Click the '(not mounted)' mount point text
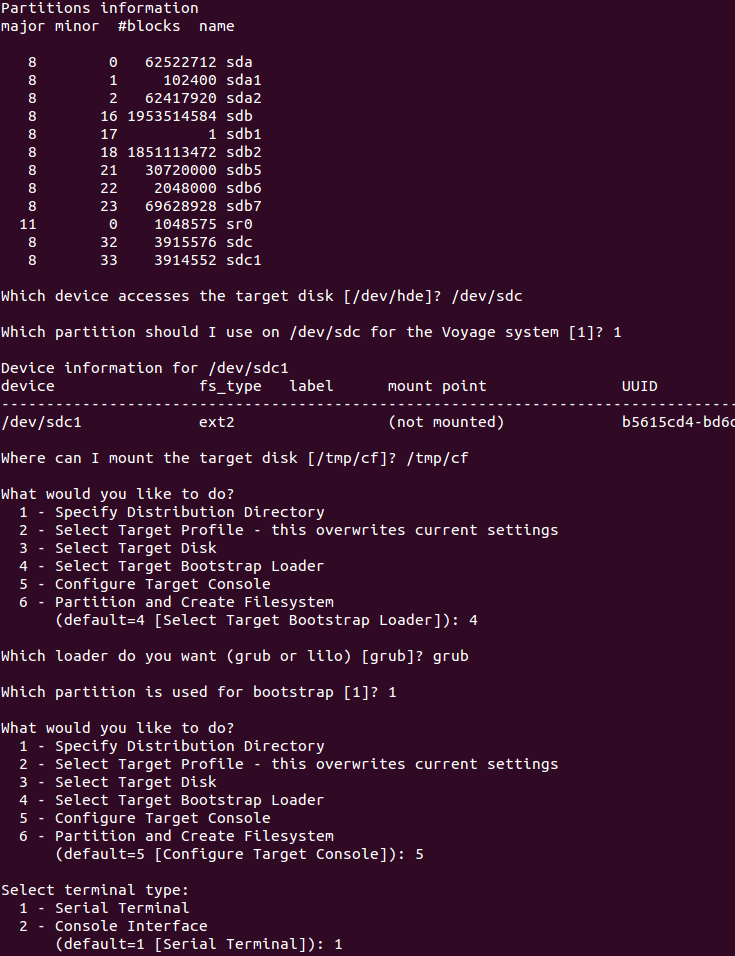Screen dimensions: 735x956 pos(446,423)
